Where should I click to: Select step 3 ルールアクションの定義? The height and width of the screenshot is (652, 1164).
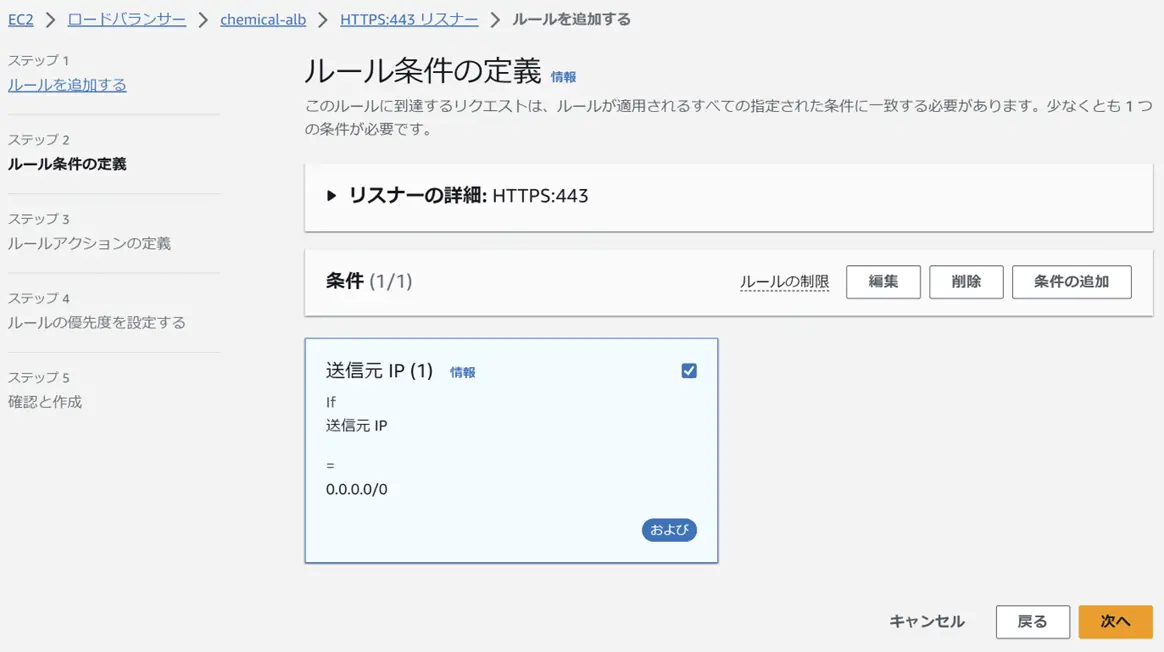coord(89,243)
